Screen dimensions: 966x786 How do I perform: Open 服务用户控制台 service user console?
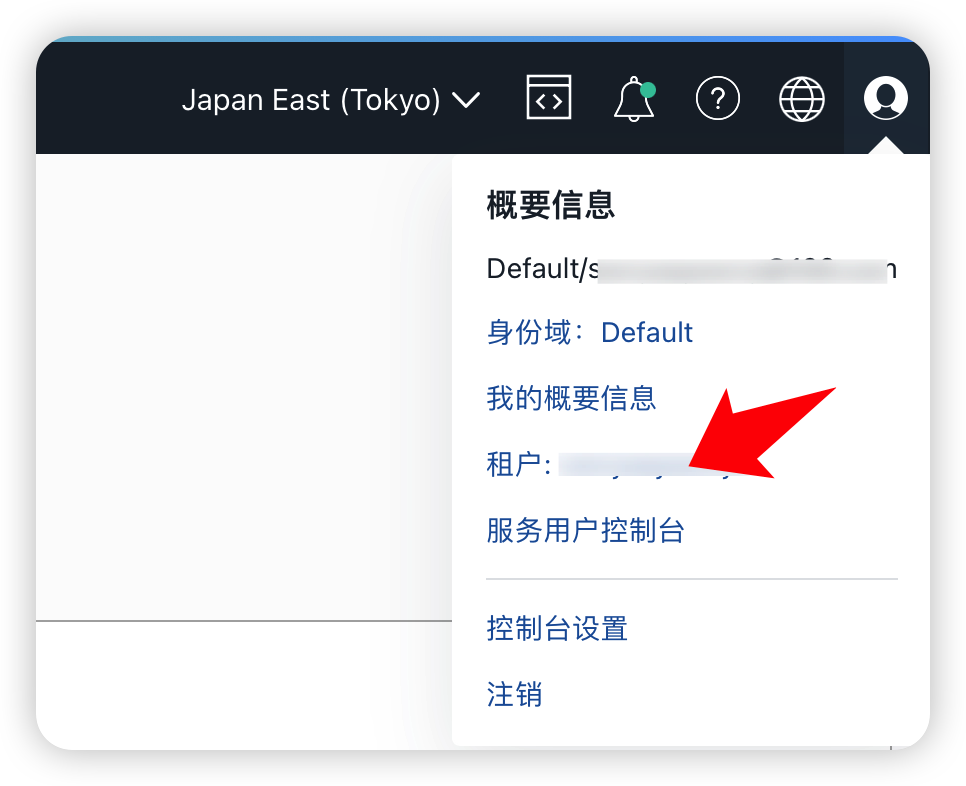585,531
